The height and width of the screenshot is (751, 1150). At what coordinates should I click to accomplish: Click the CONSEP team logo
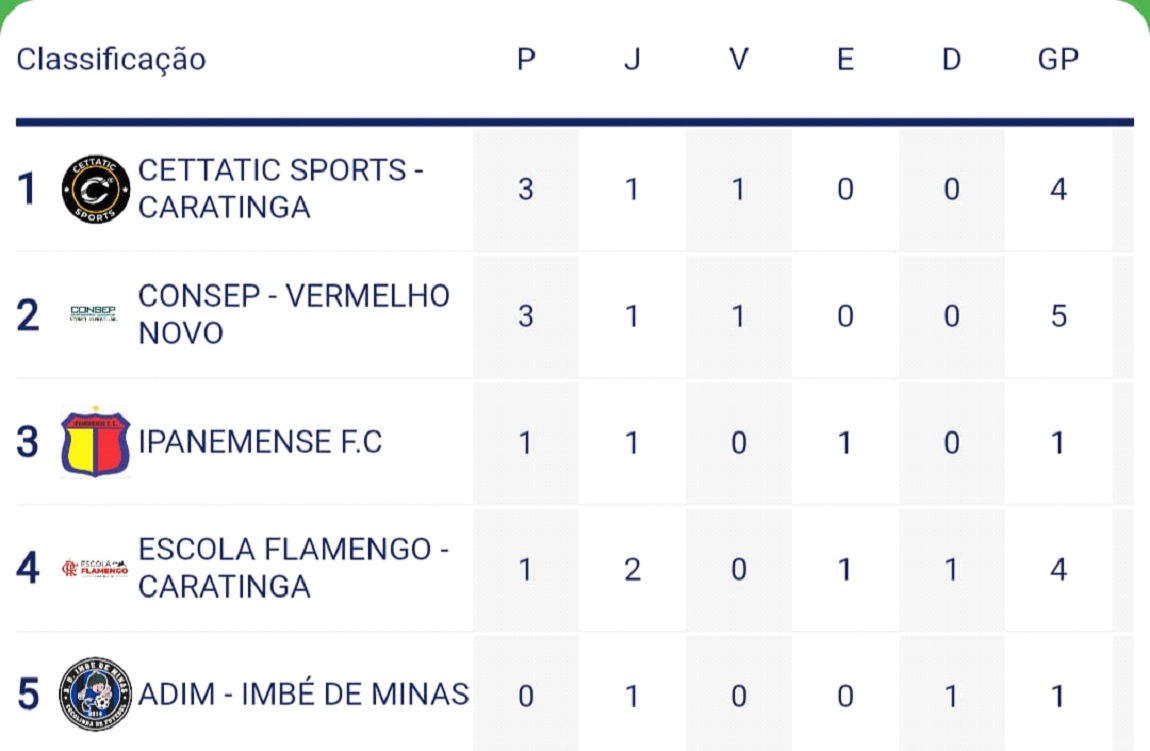(x=93, y=314)
